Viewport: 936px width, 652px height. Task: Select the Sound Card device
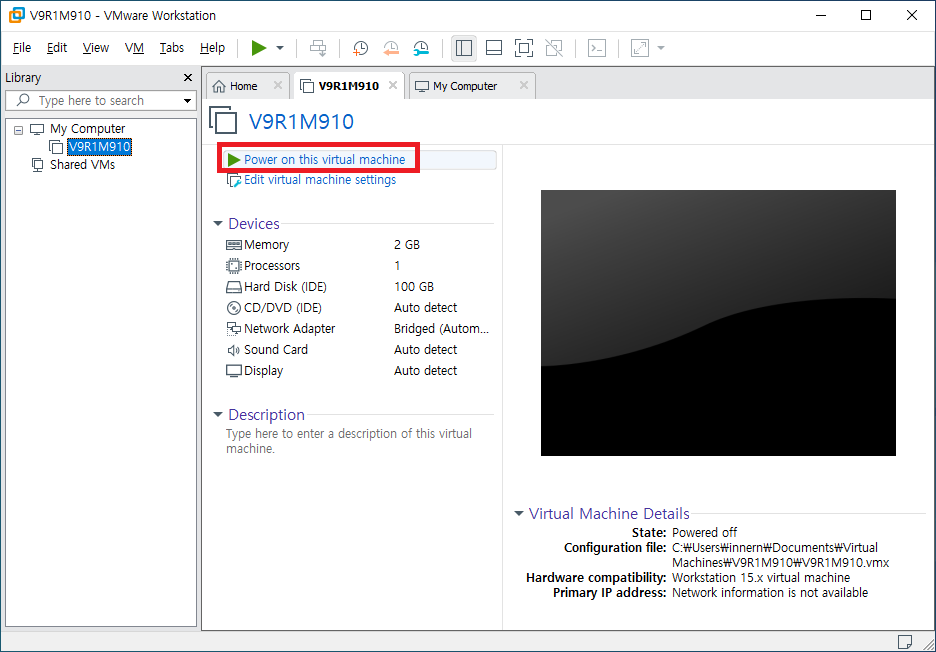click(x=357, y=349)
